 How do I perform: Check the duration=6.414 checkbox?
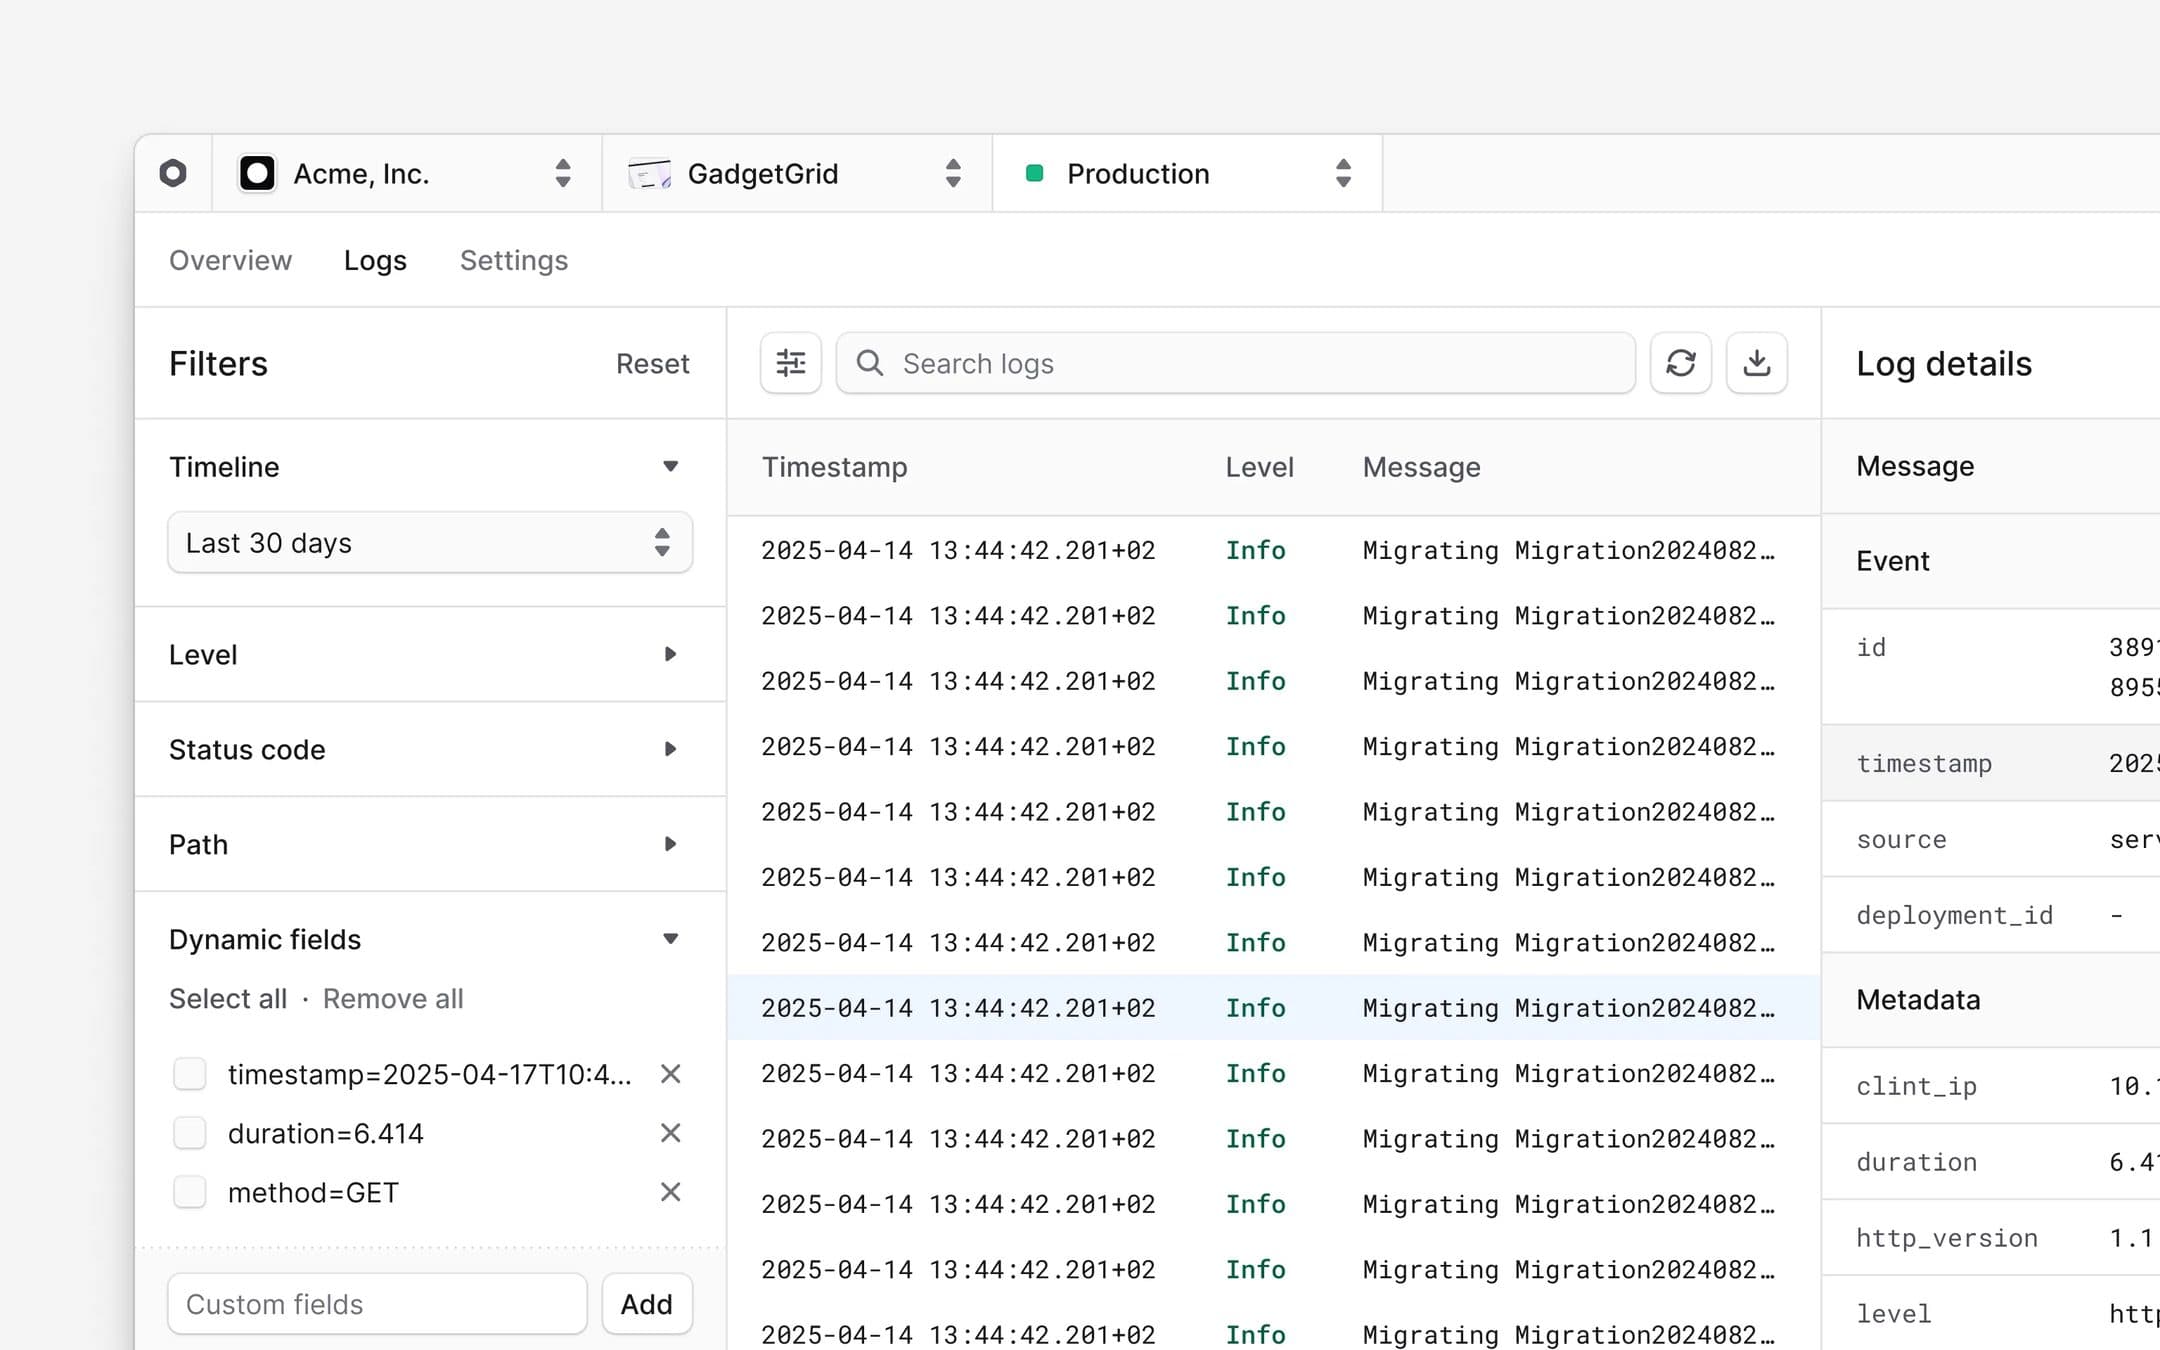(x=190, y=1133)
